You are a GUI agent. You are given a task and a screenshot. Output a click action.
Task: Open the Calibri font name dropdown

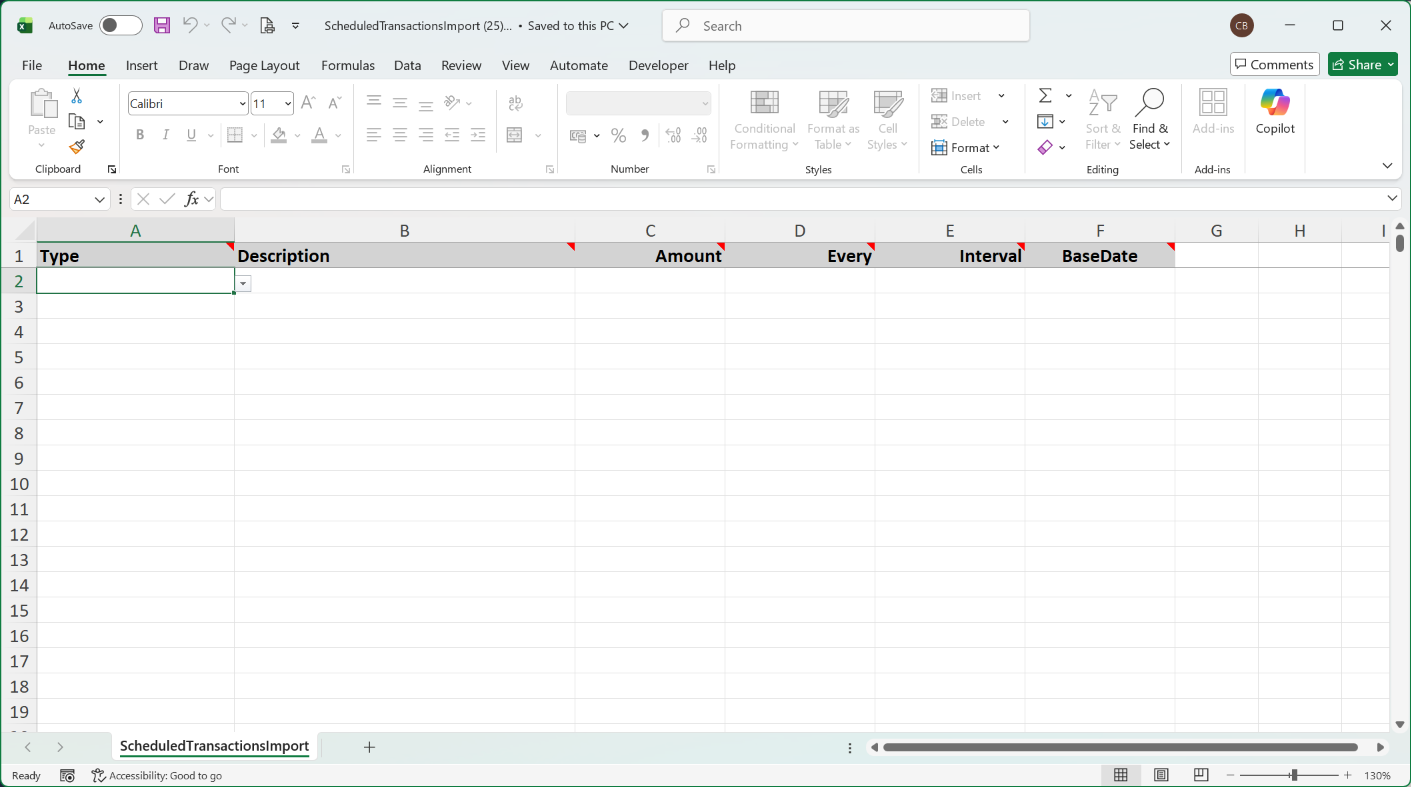click(242, 104)
